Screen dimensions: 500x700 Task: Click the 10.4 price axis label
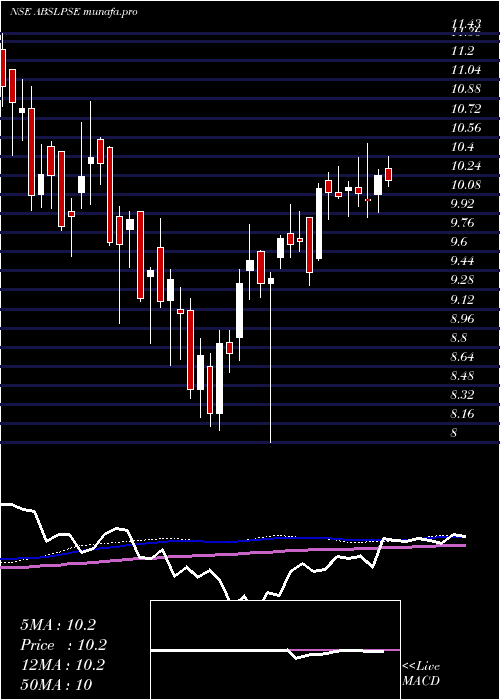pyautogui.click(x=462, y=147)
